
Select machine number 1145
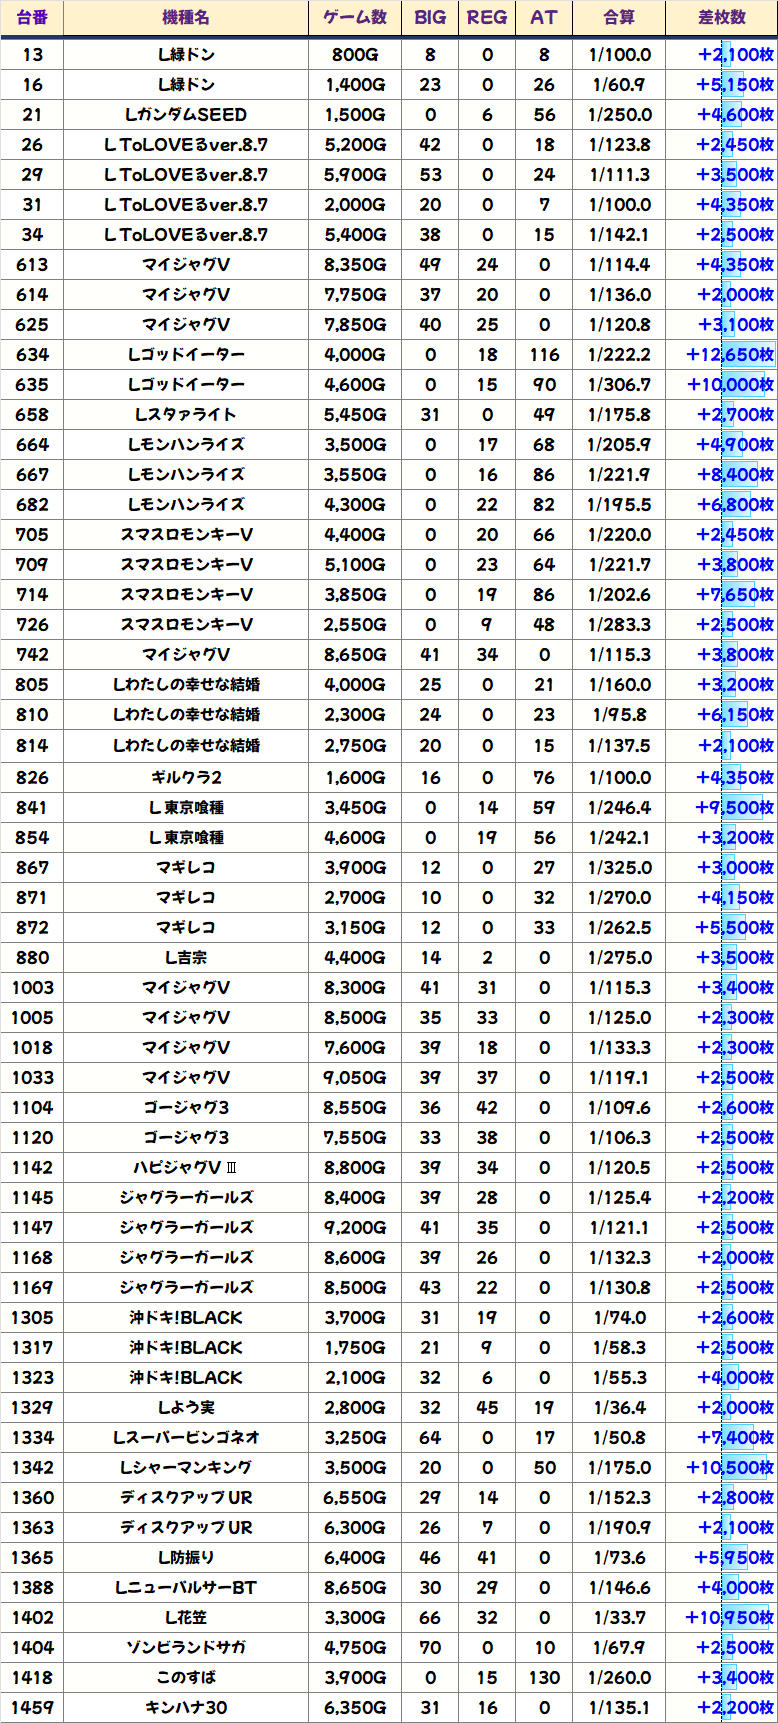pos(32,1198)
